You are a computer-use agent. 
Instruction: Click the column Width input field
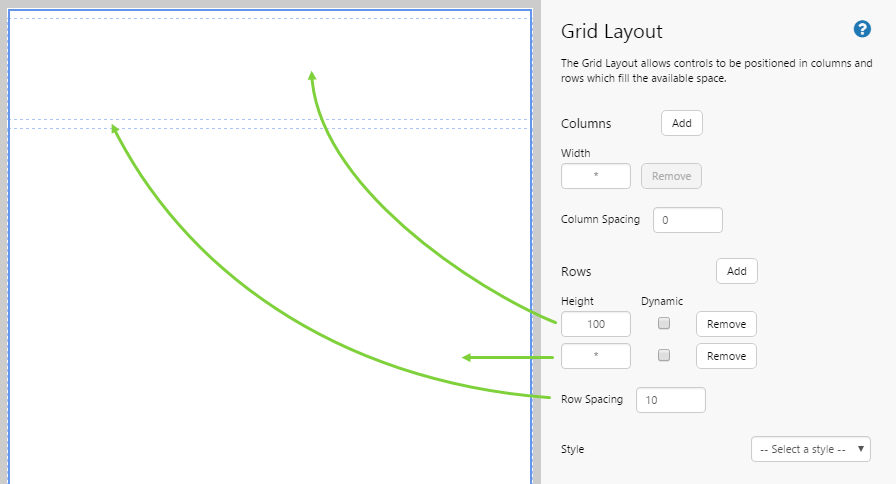tap(596, 176)
